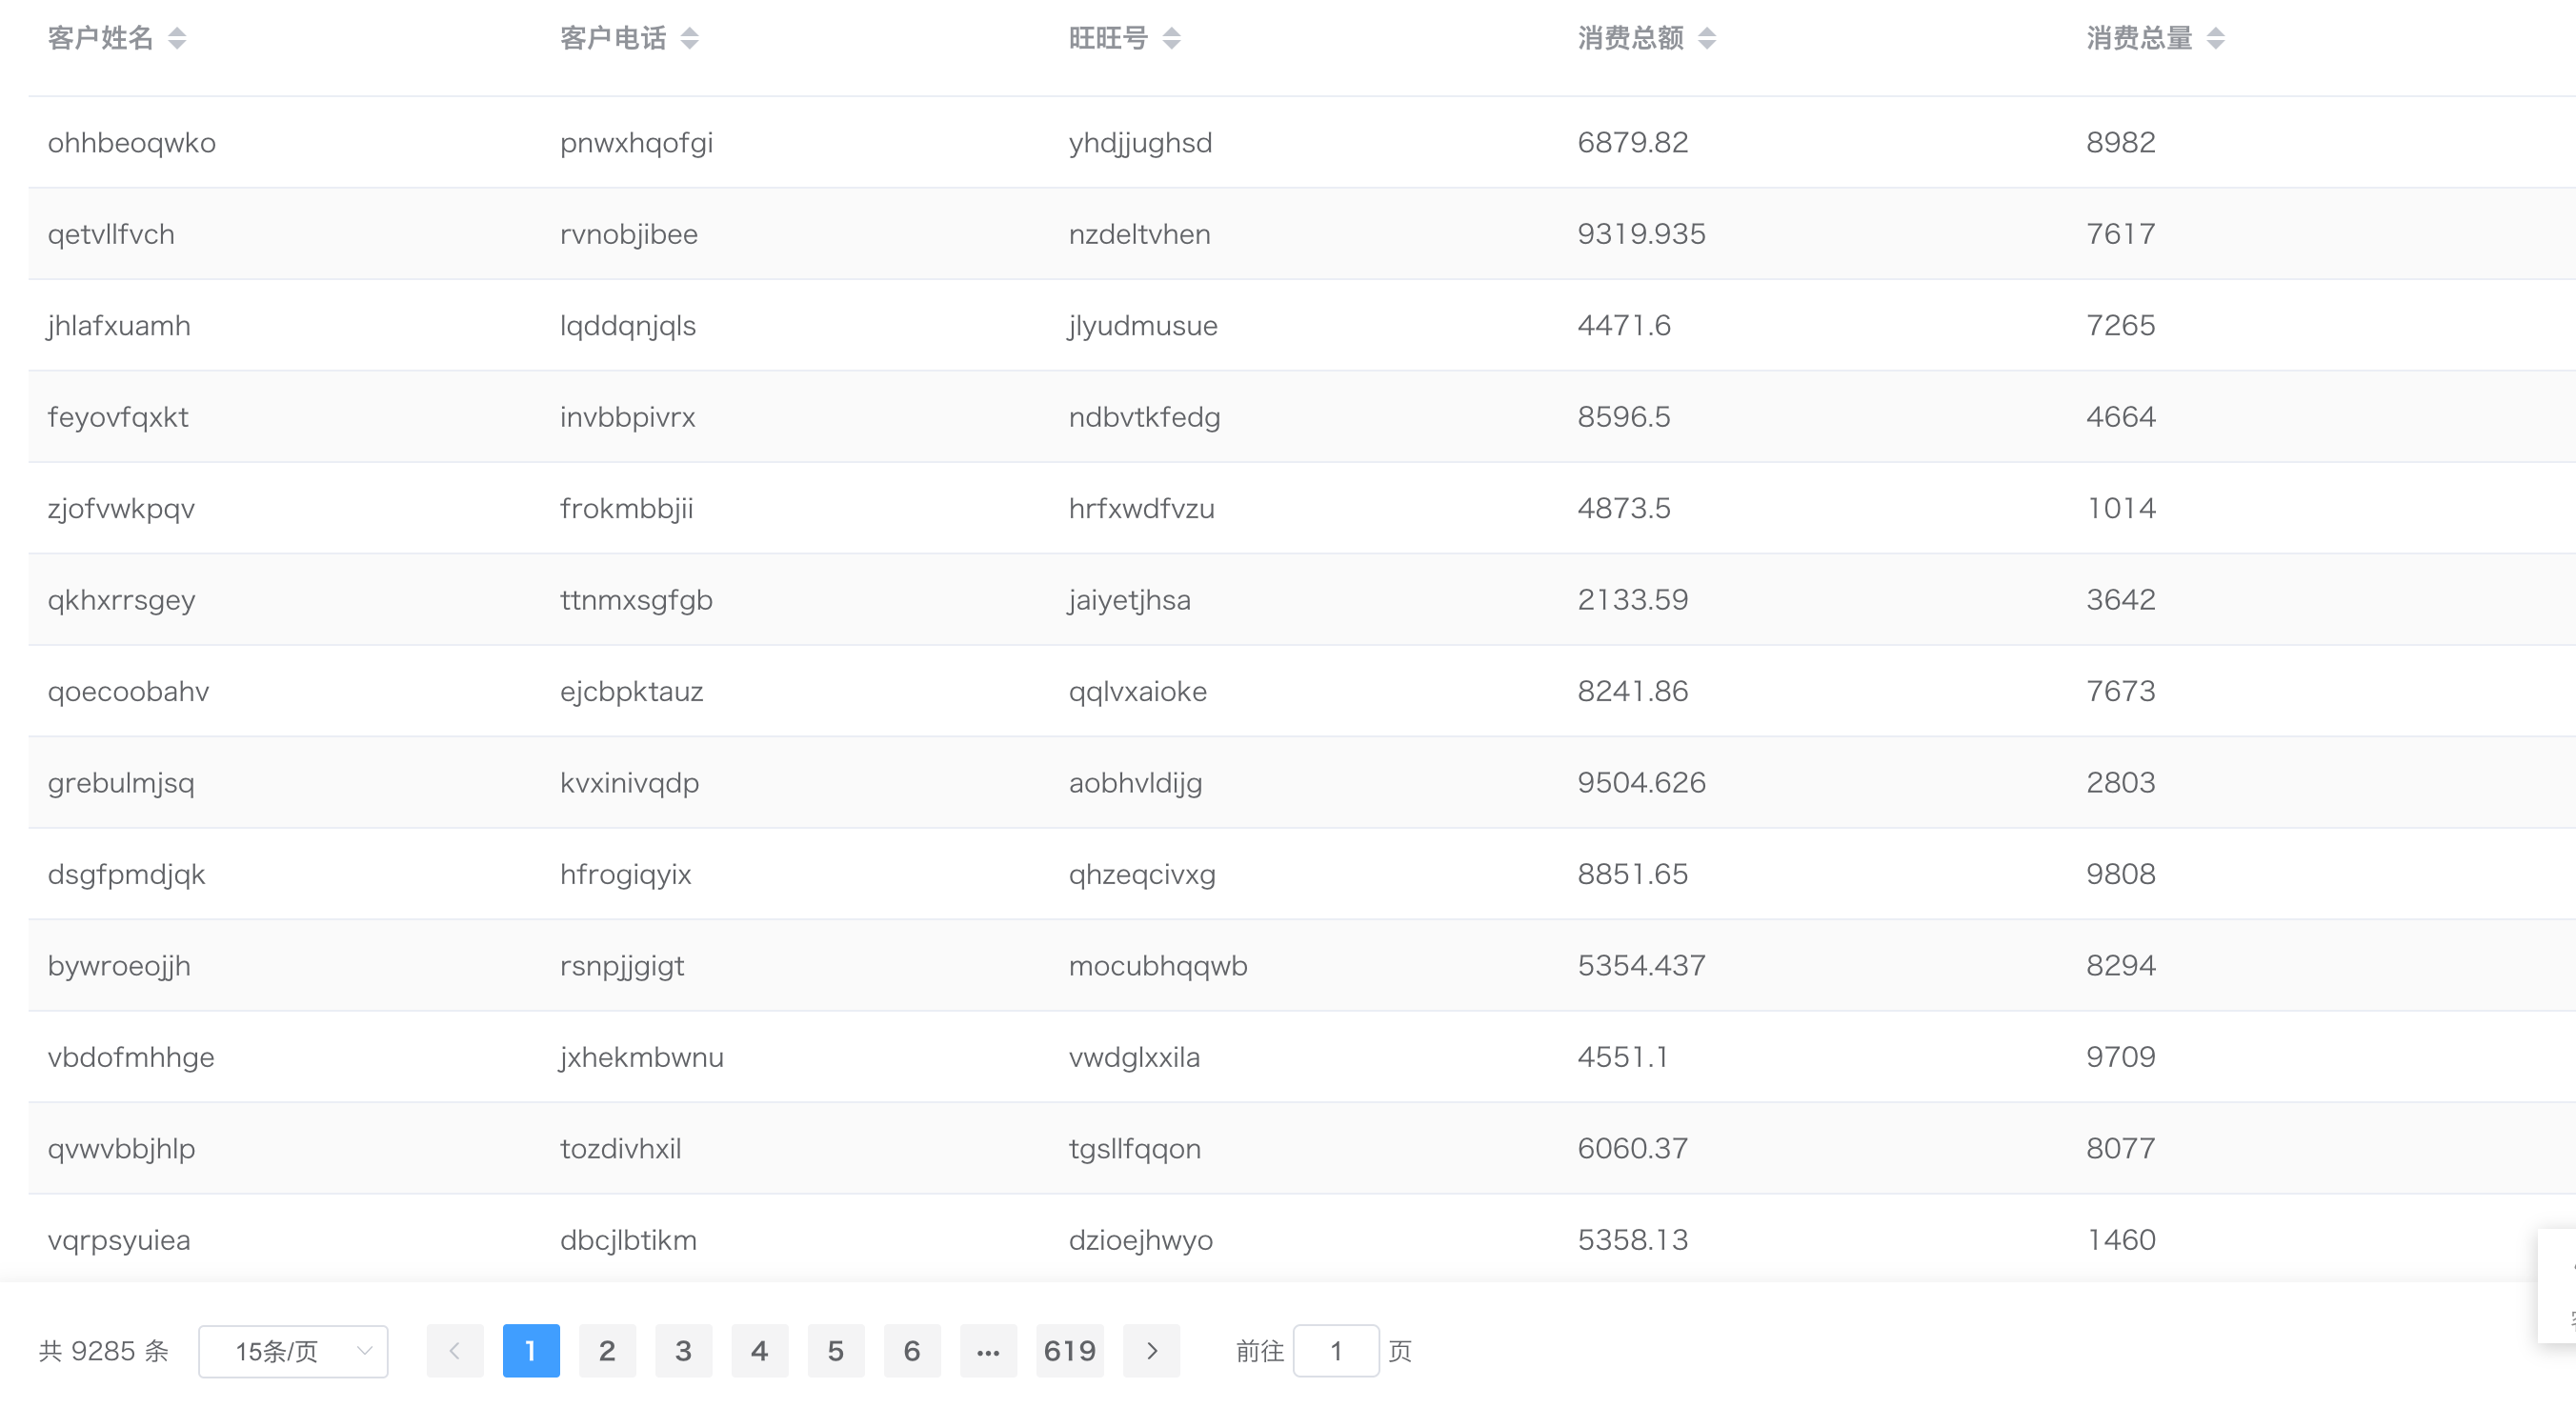Click wangwang ID jlyudmusue

(1143, 326)
